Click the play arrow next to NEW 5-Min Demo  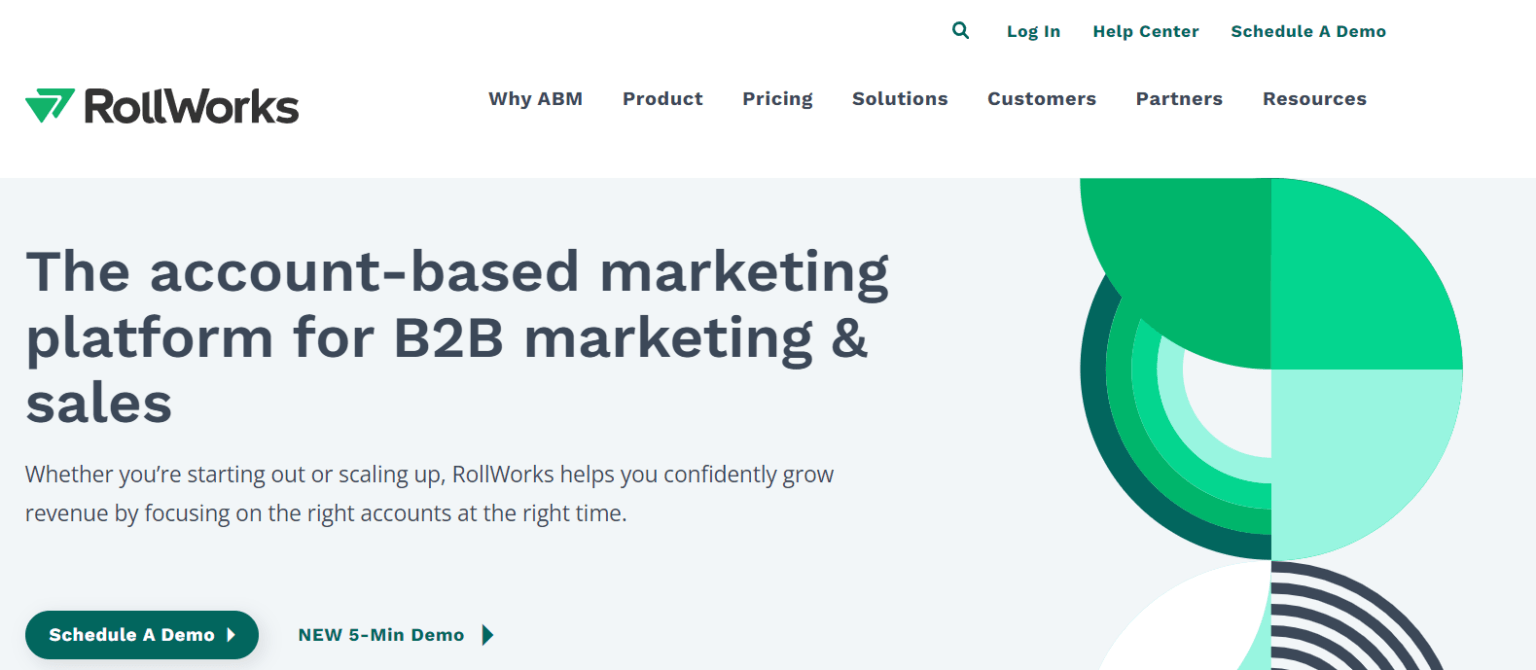pos(488,635)
